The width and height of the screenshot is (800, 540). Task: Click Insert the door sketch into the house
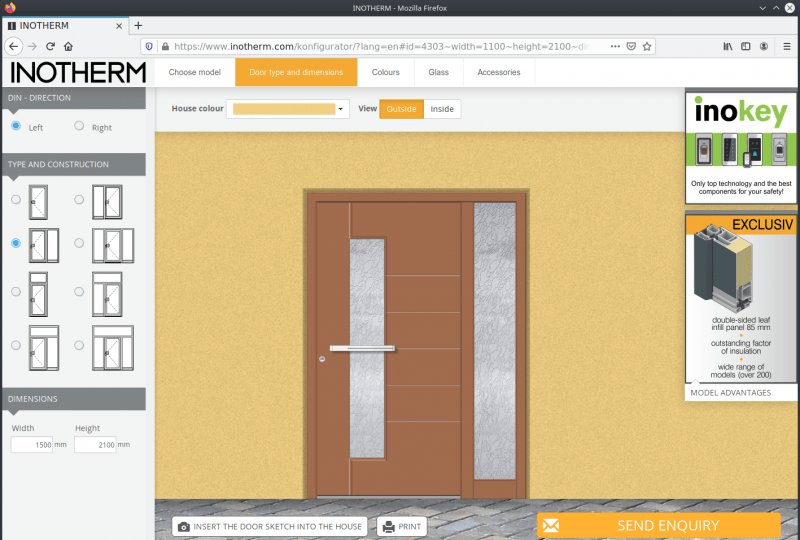click(270, 526)
